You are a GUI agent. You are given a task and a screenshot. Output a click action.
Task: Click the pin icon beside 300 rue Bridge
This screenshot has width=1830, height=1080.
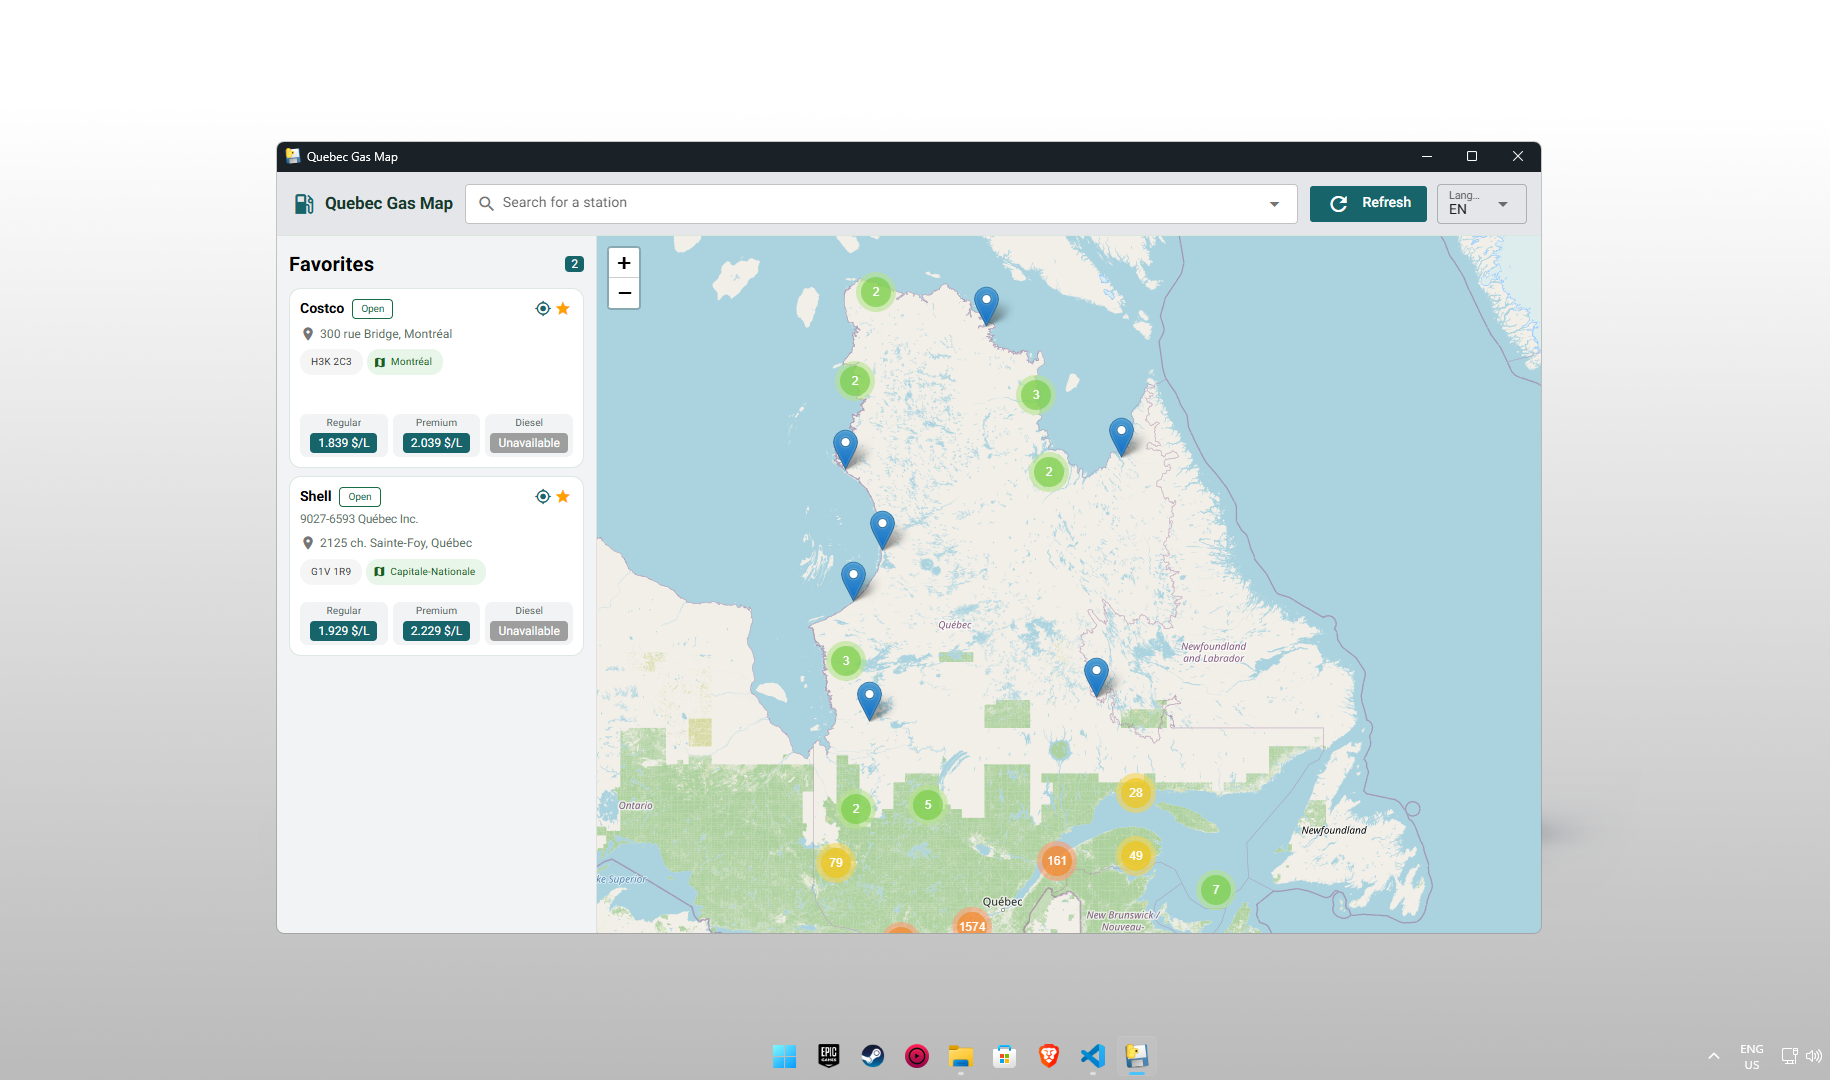[308, 334]
